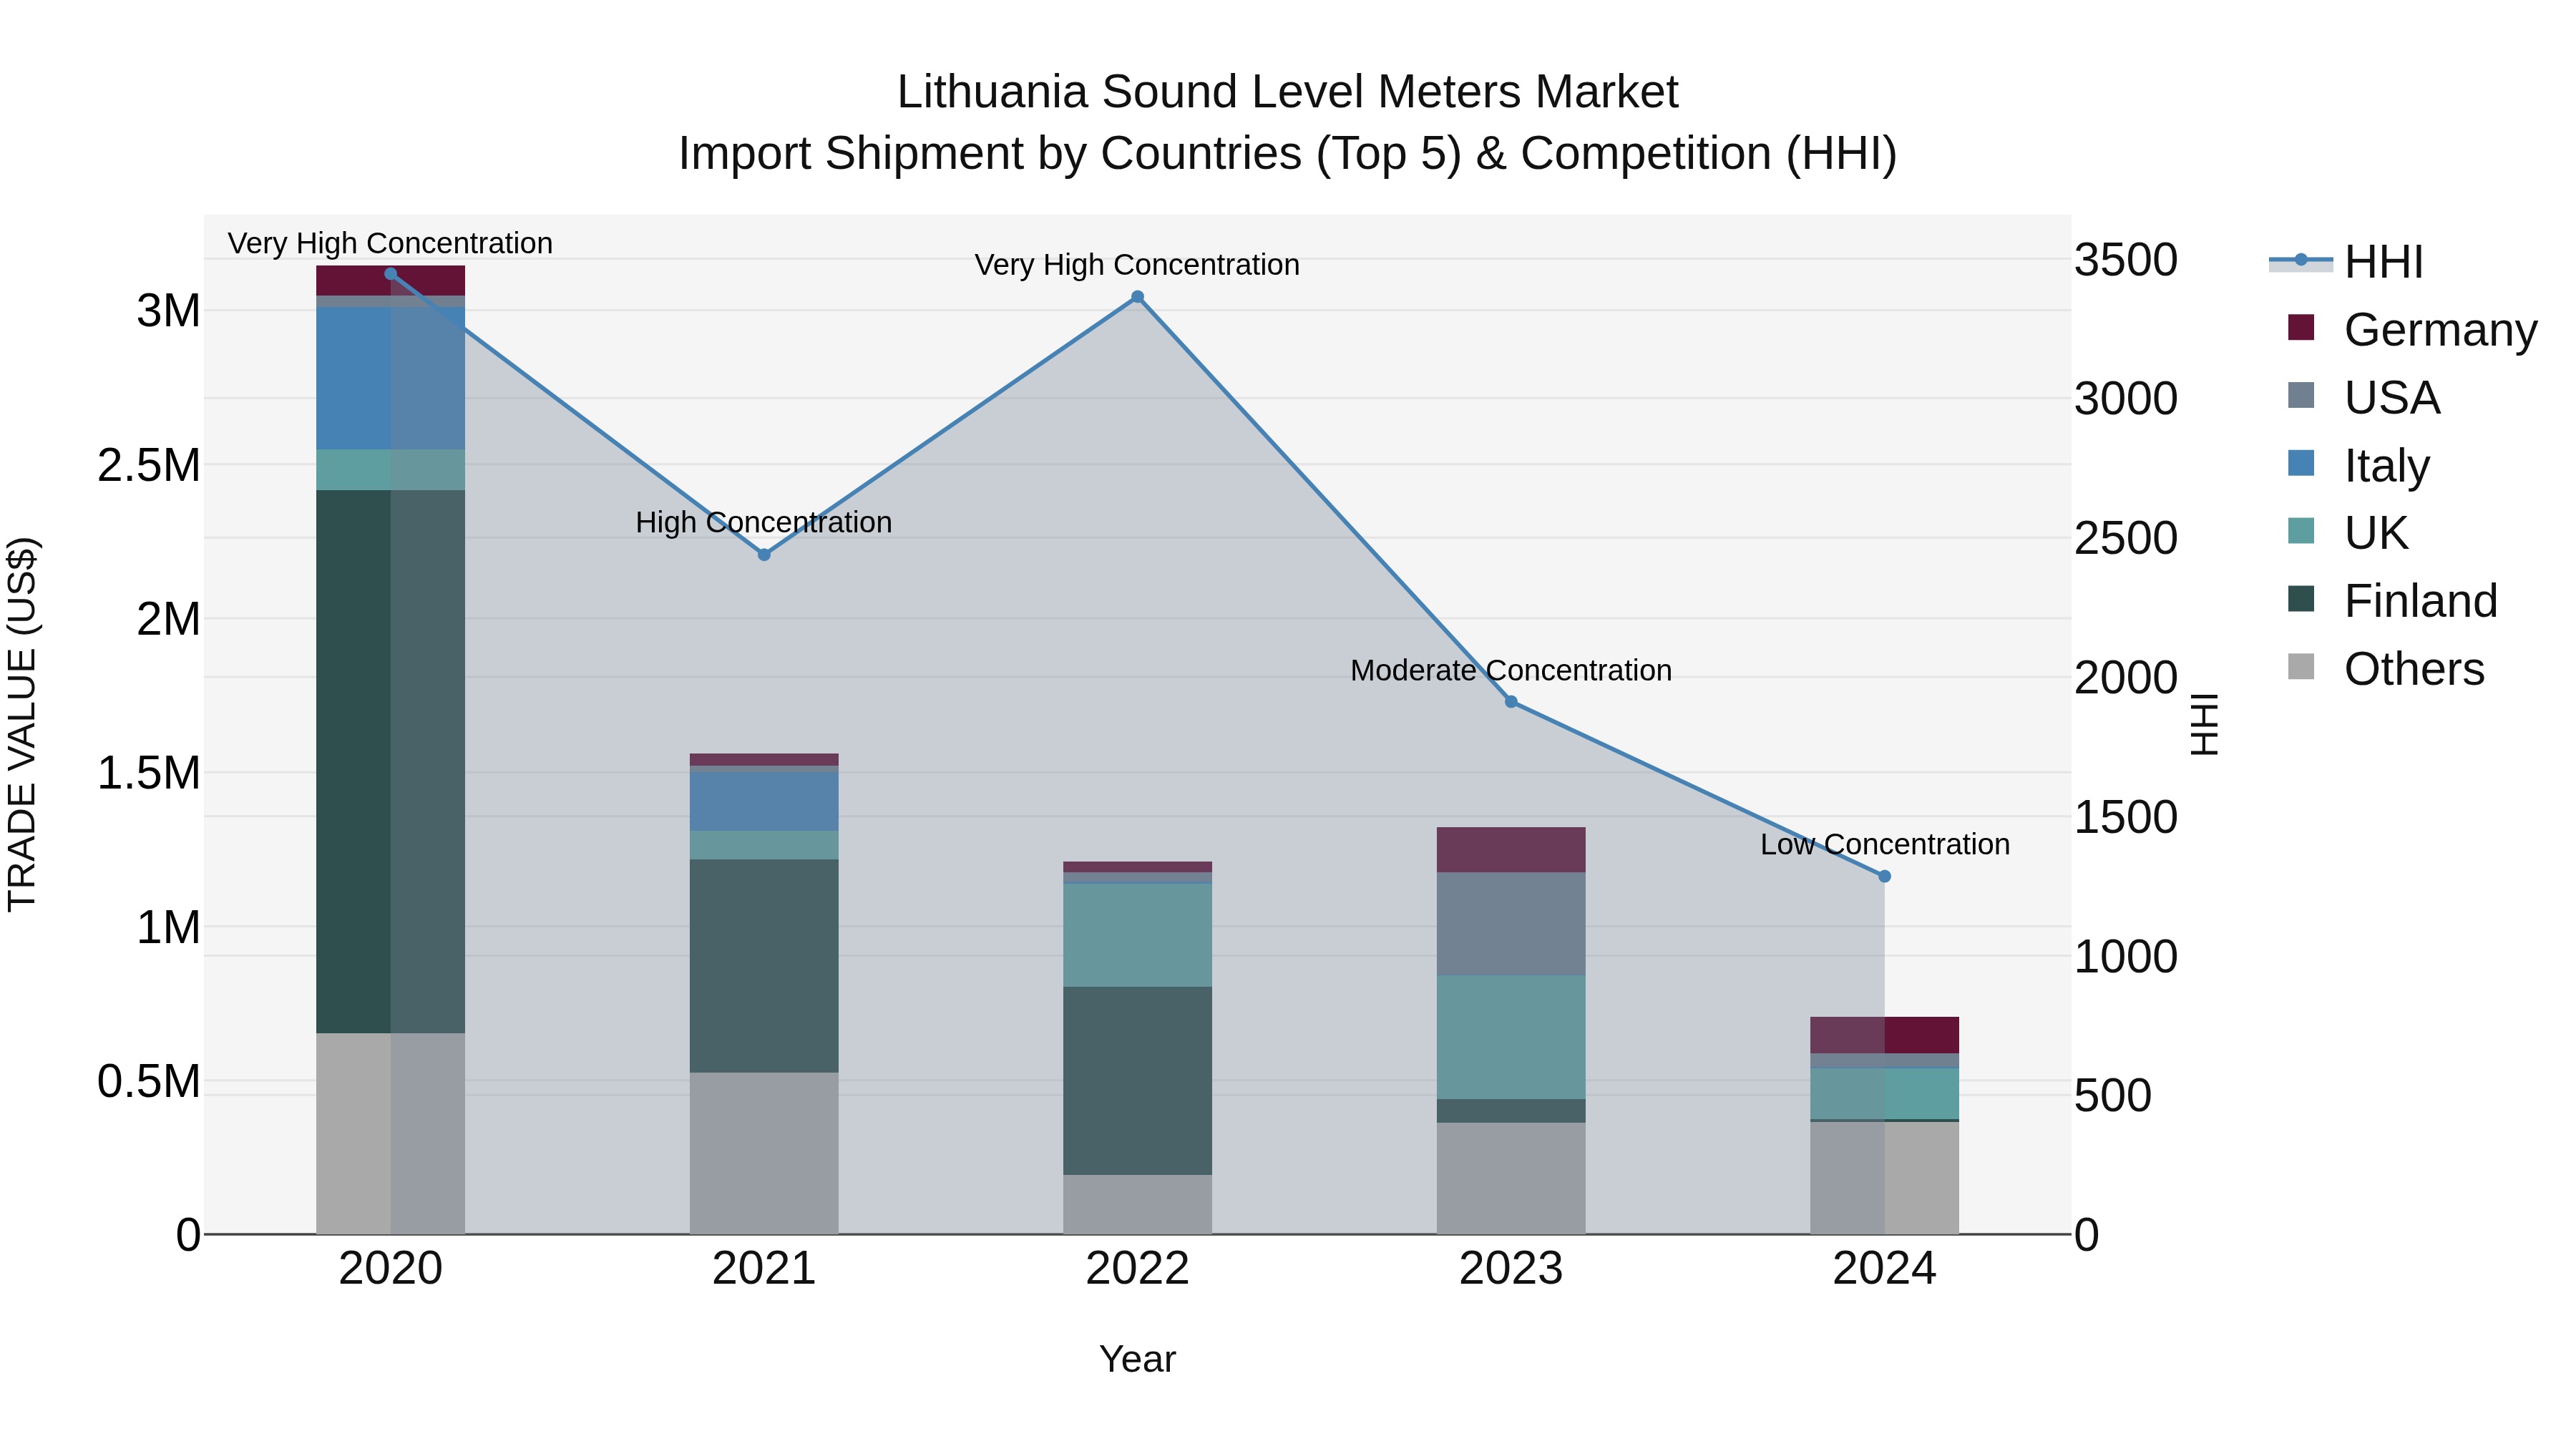
Task: Click the 2023 x-axis tick label
Action: pos(1511,1269)
